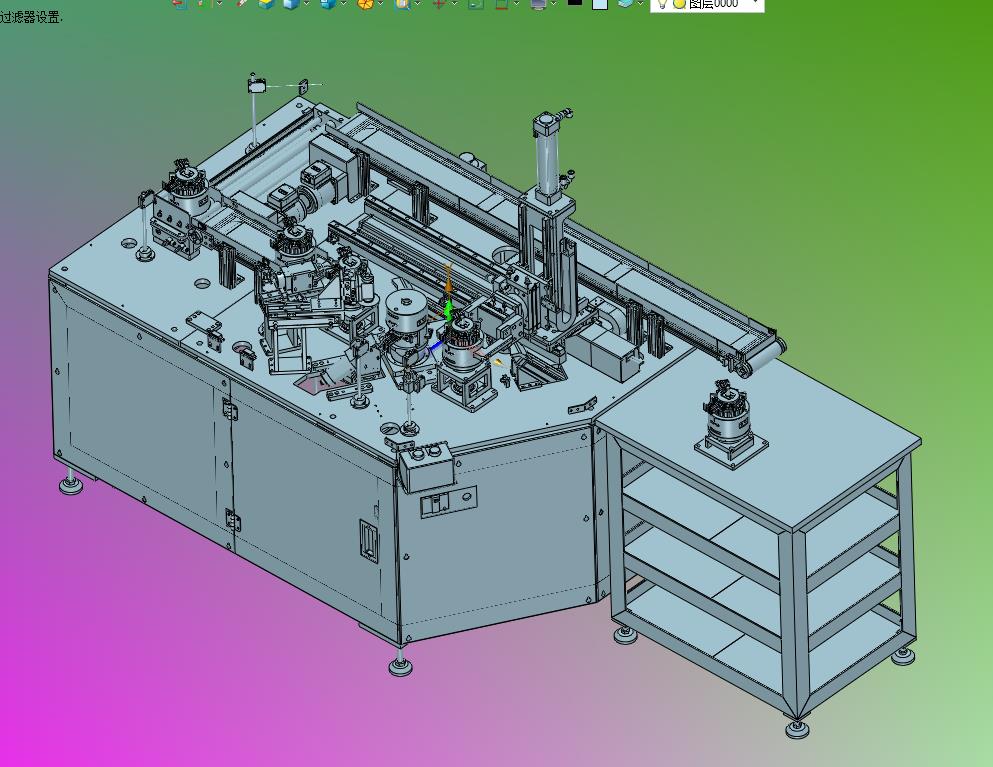
Task: Open dropdown arrow beside the monitor icon
Action: point(553,4)
